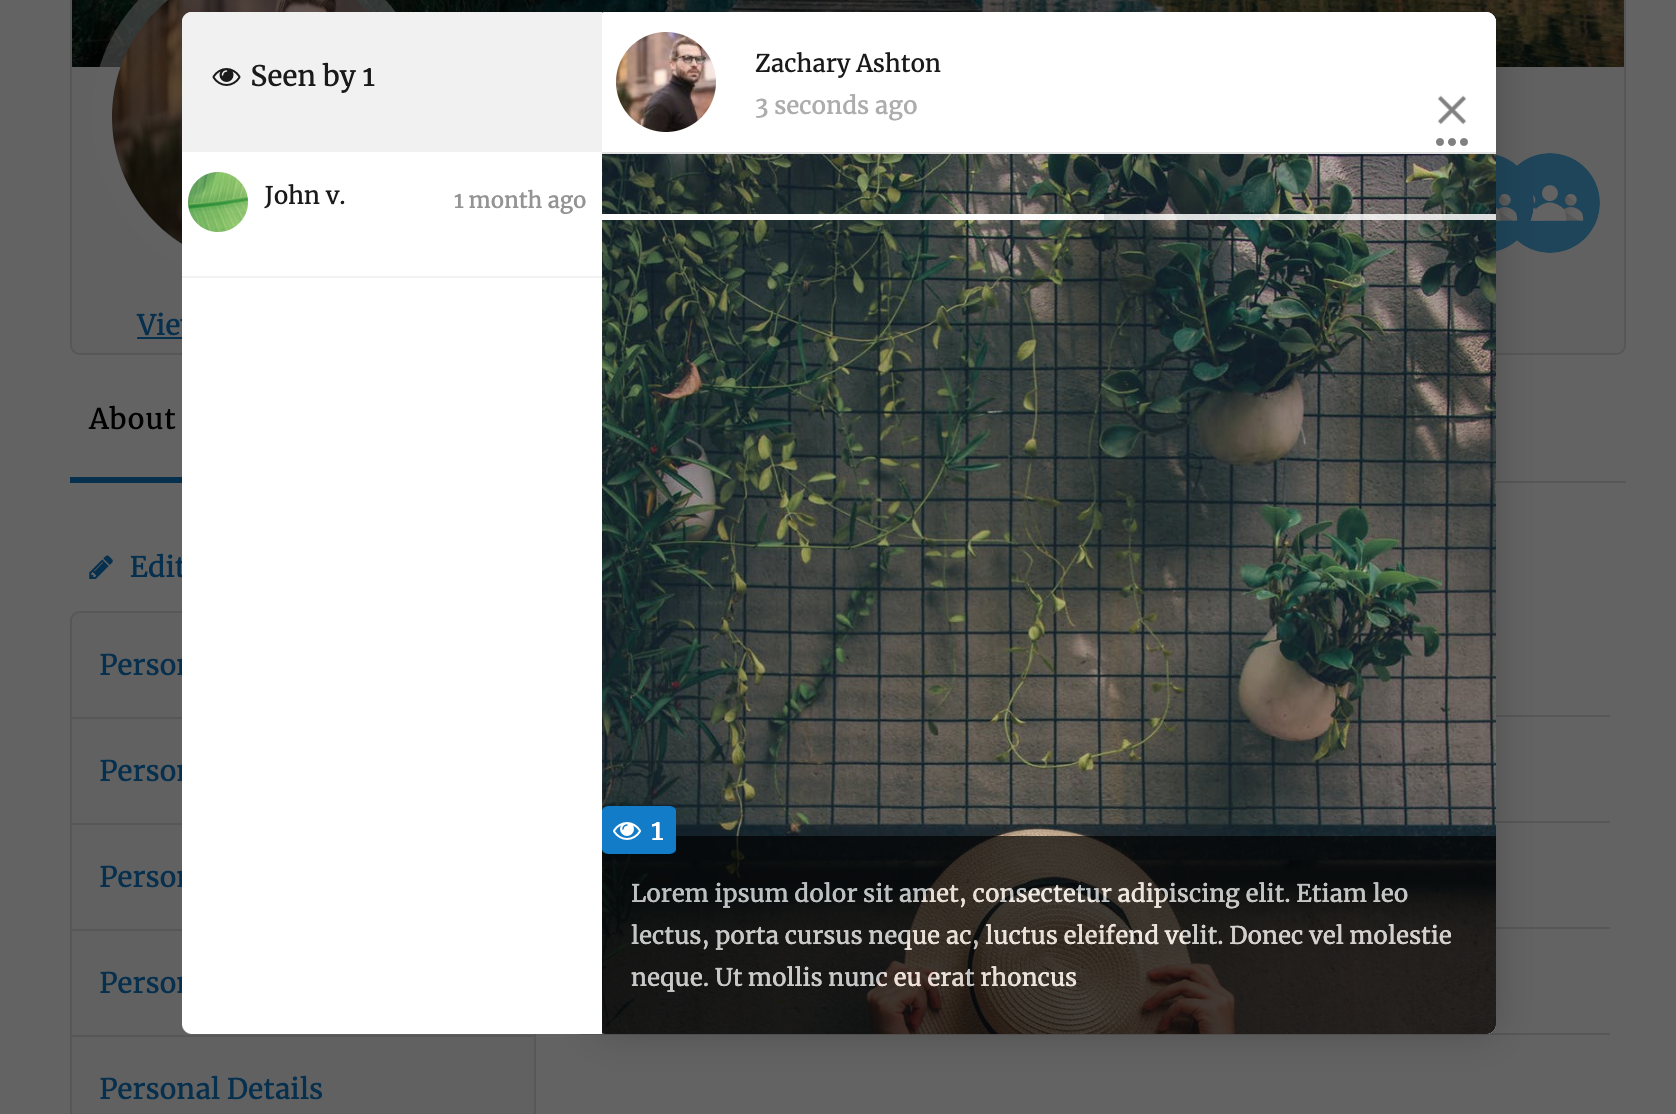Image resolution: width=1676 pixels, height=1114 pixels.
Task: Close the story viewer with the X
Action: click(1451, 109)
